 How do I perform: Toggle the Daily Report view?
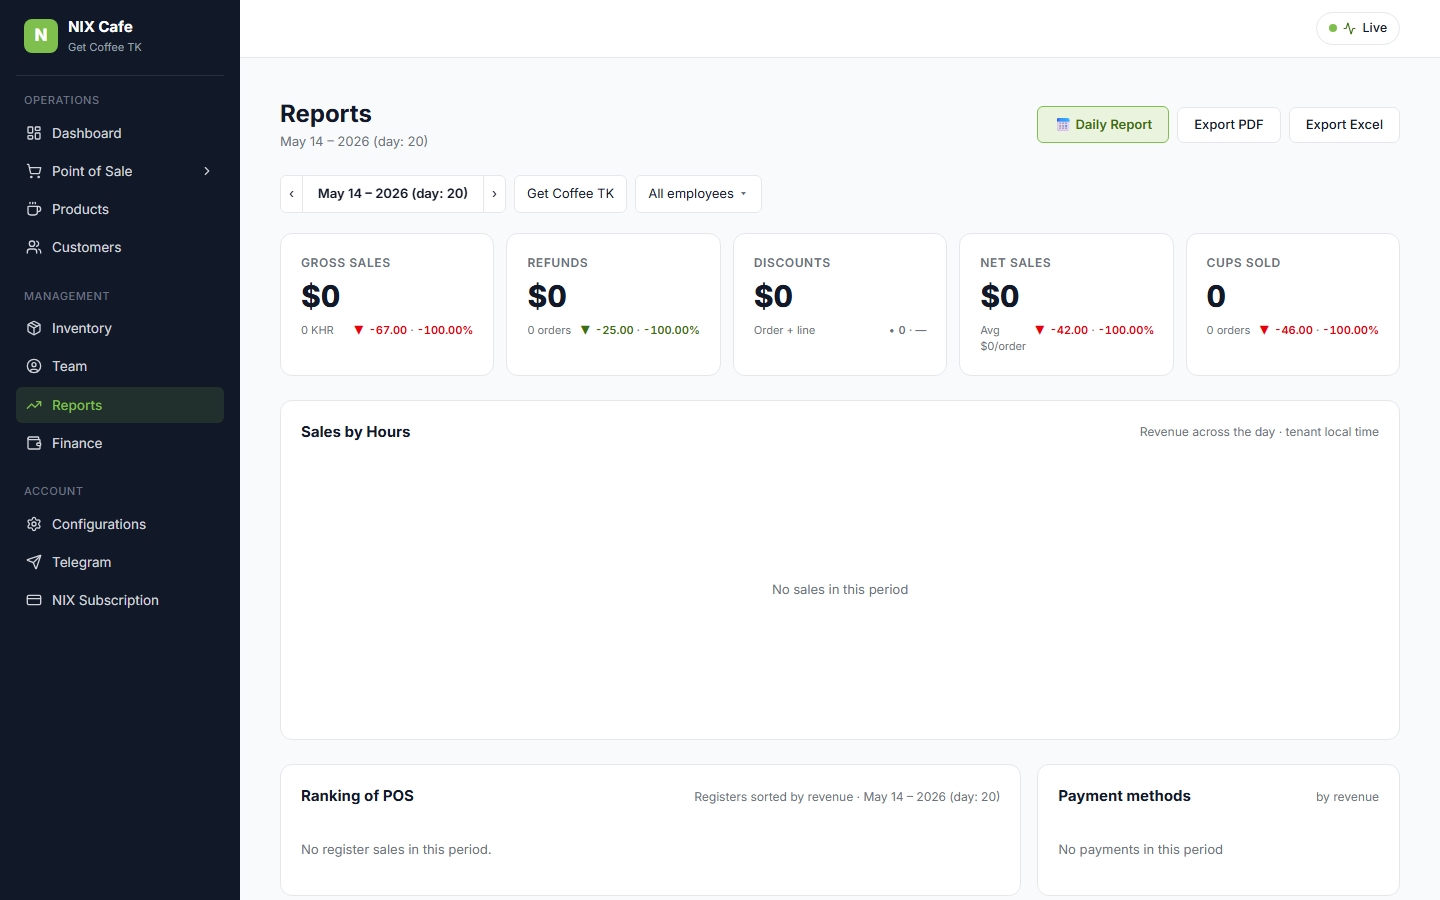(1103, 125)
